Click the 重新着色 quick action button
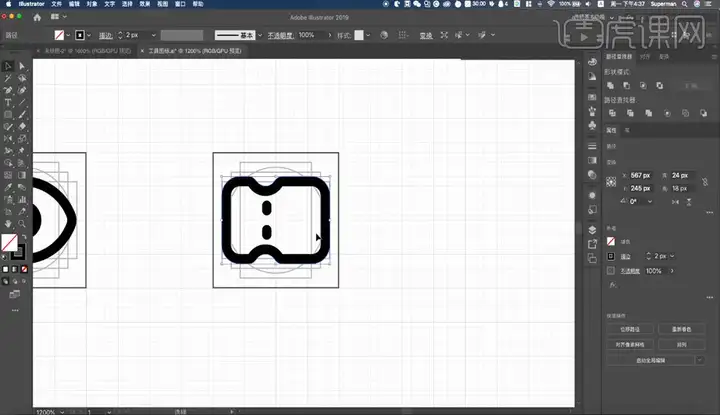Image resolution: width=720 pixels, height=415 pixels. point(681,329)
